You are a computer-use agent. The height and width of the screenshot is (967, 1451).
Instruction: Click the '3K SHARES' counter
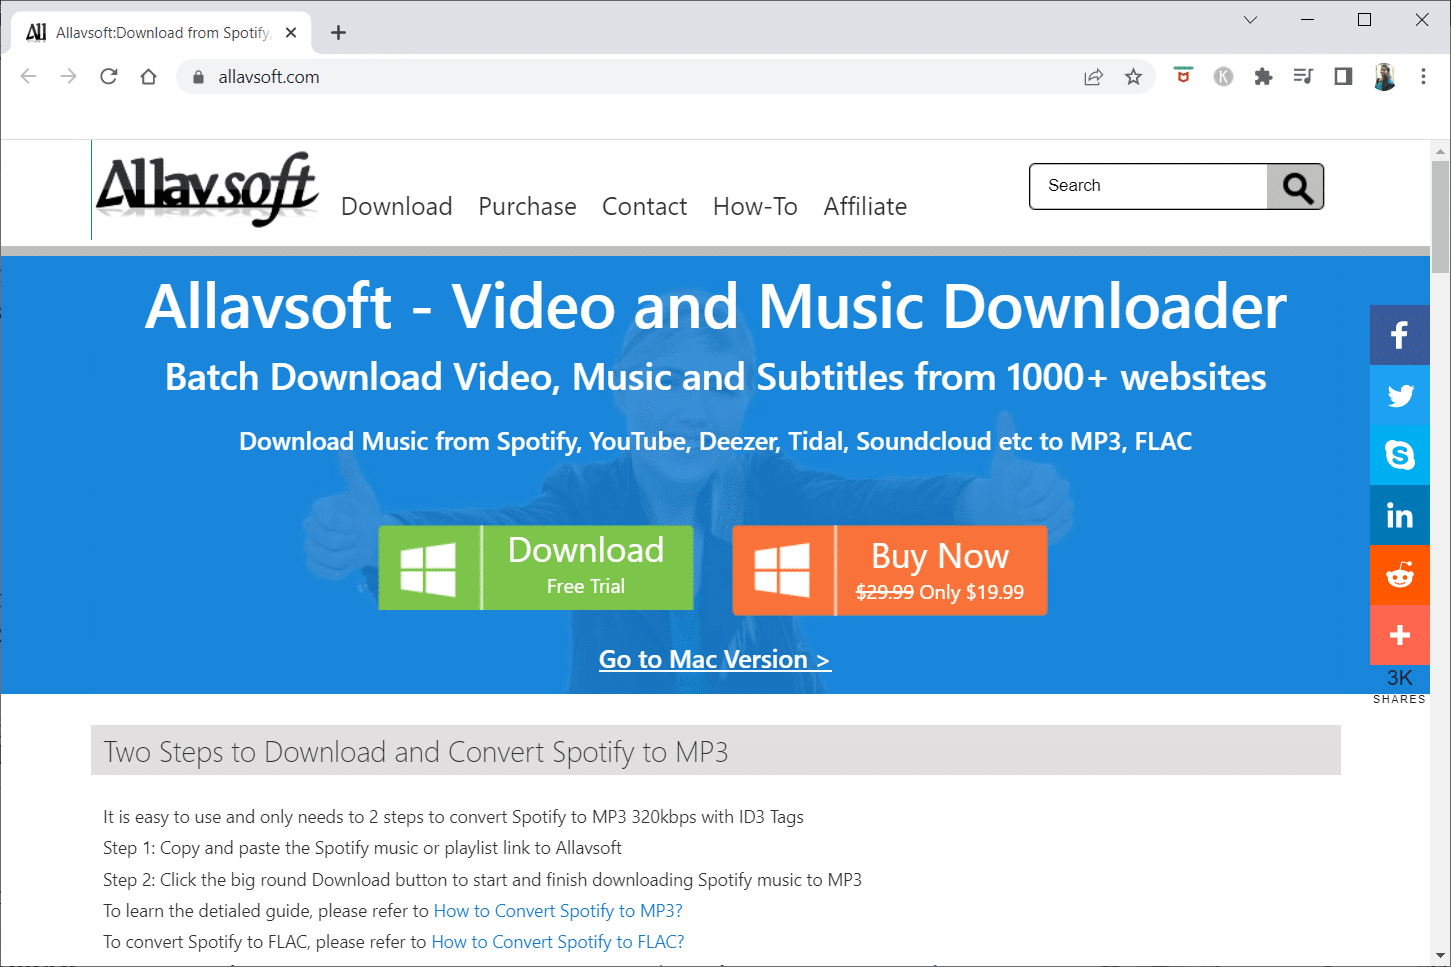point(1400,686)
